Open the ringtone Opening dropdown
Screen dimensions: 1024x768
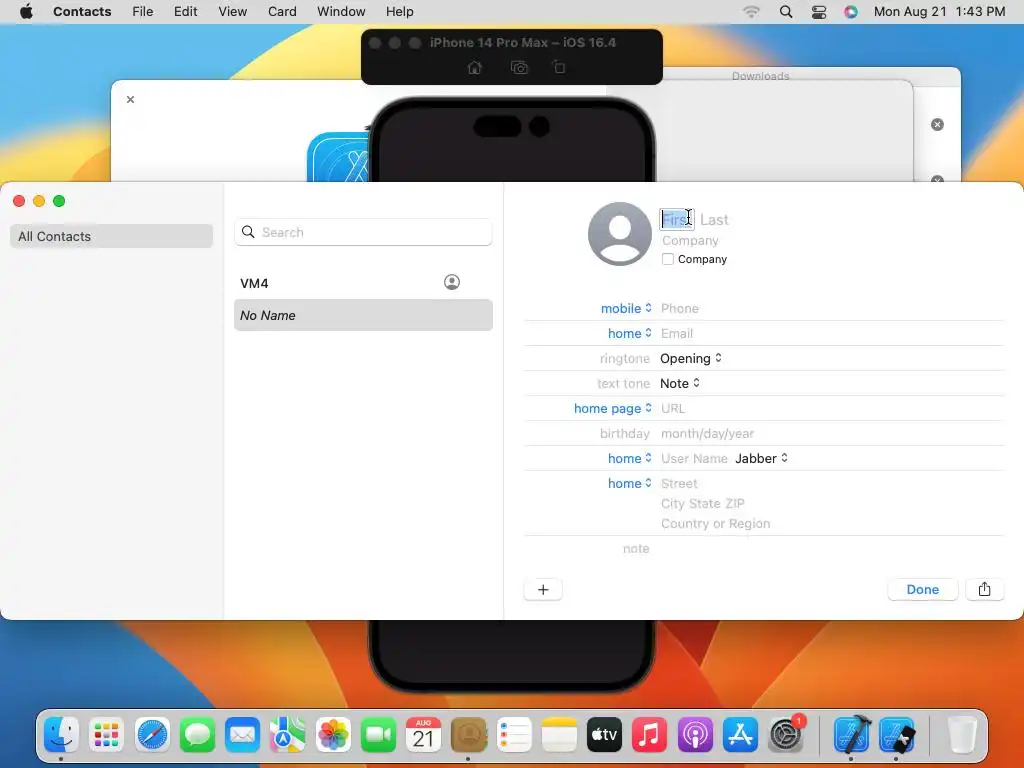pos(691,359)
